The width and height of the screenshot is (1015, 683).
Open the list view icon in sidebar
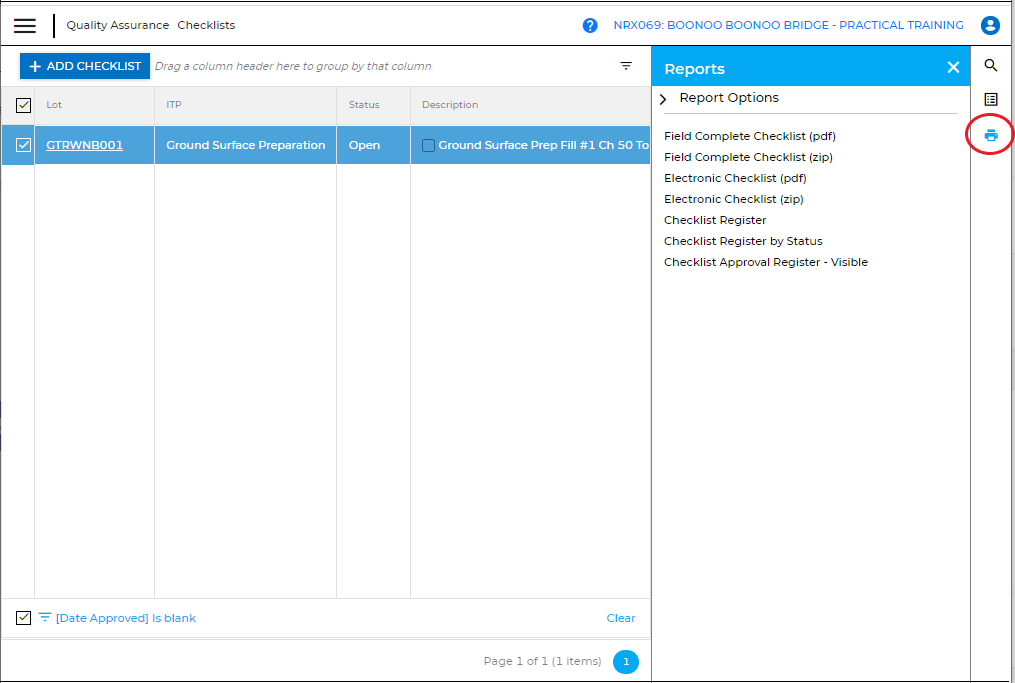[991, 100]
